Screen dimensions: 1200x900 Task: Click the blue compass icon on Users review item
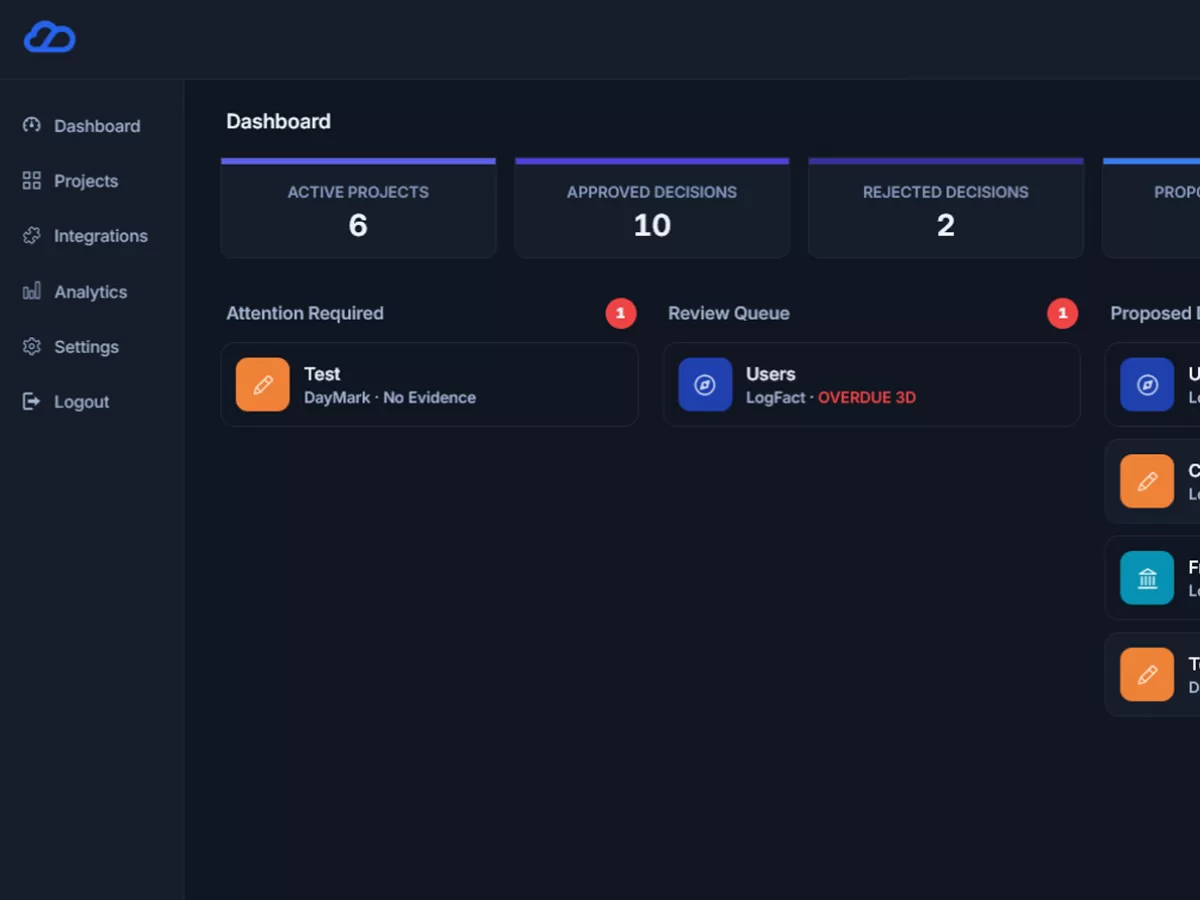point(705,385)
